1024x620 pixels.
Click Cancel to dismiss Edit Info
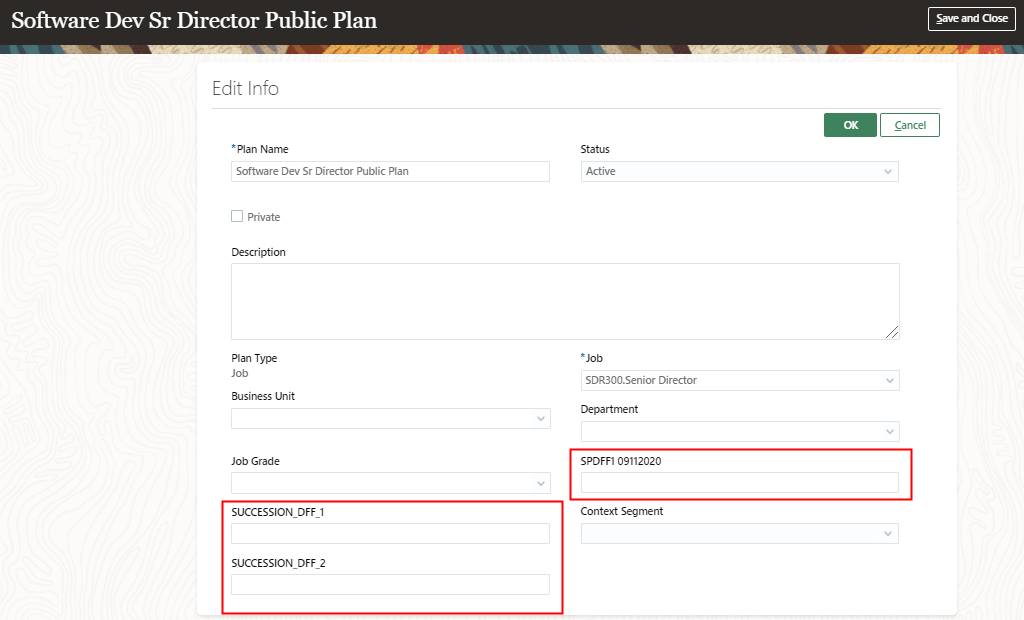click(909, 124)
